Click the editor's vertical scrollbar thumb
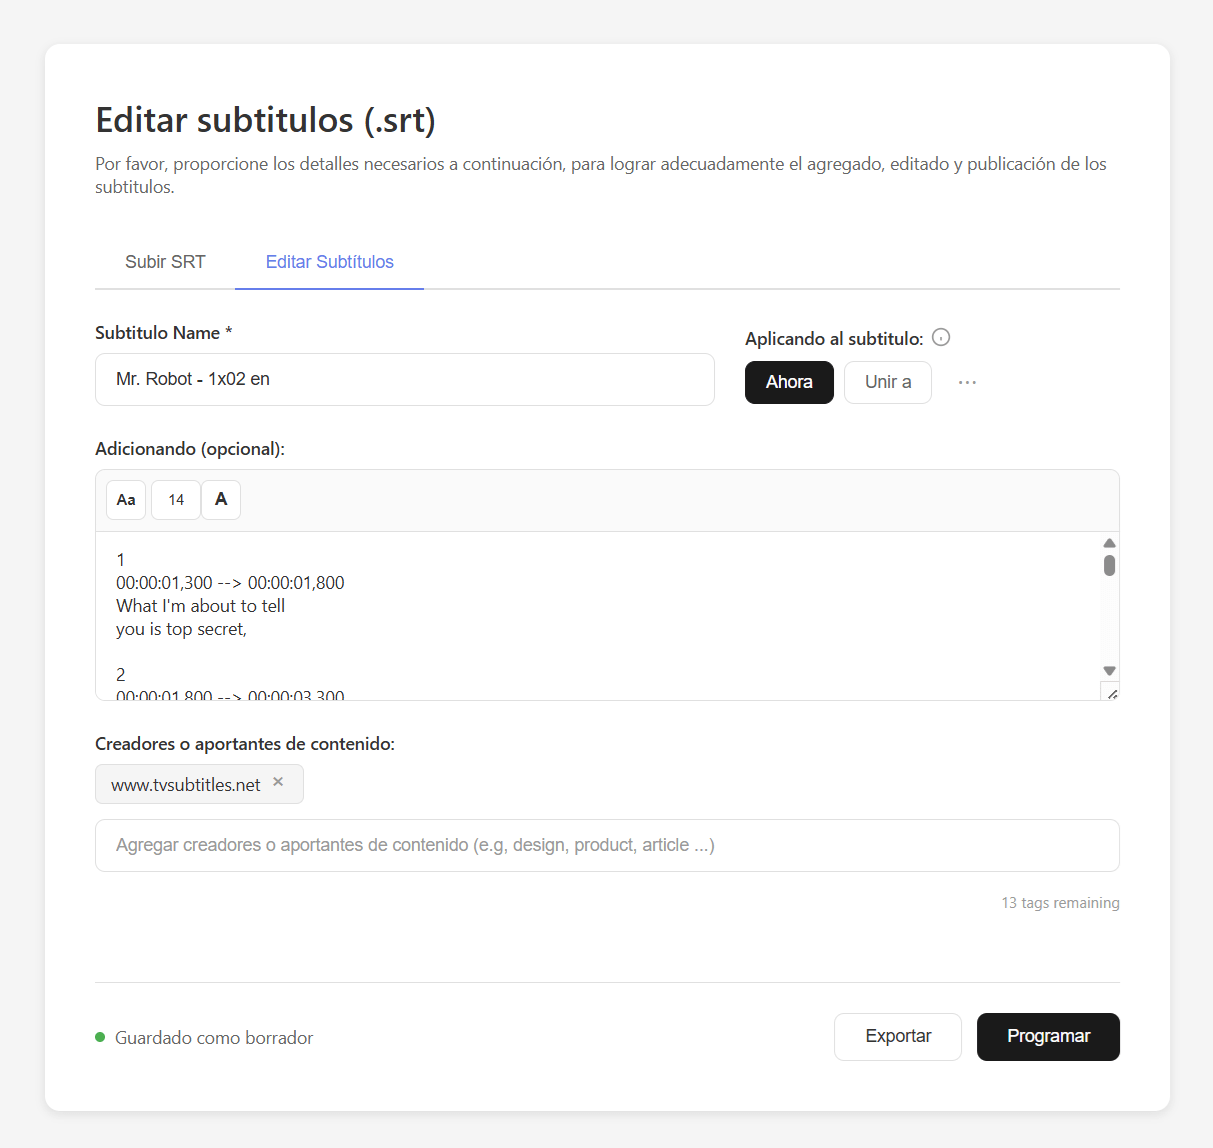 (1109, 566)
